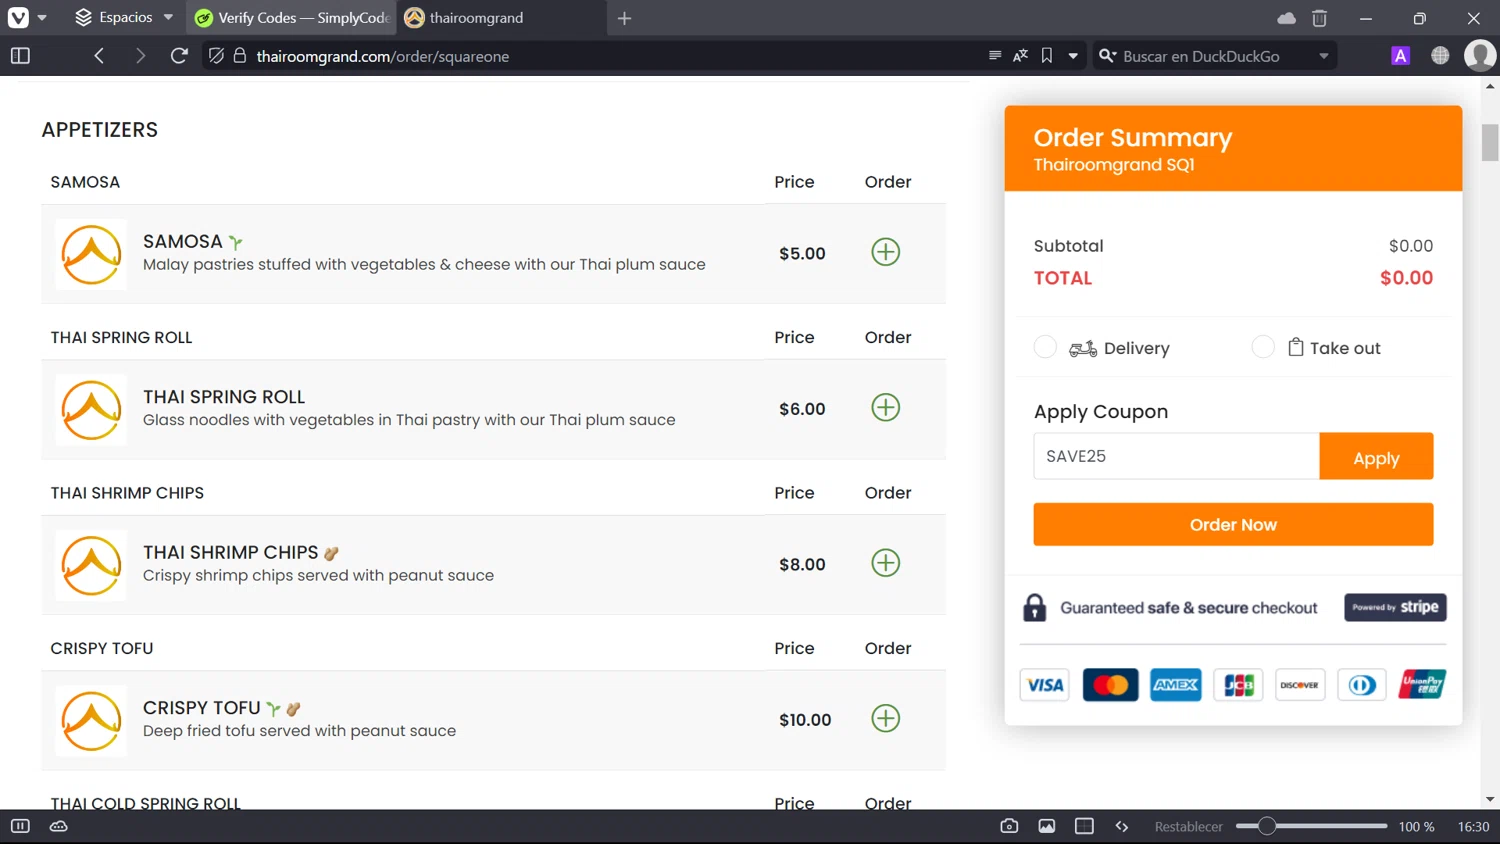Click the secure checkout padlock icon
The image size is (1500, 844).
tap(1035, 607)
